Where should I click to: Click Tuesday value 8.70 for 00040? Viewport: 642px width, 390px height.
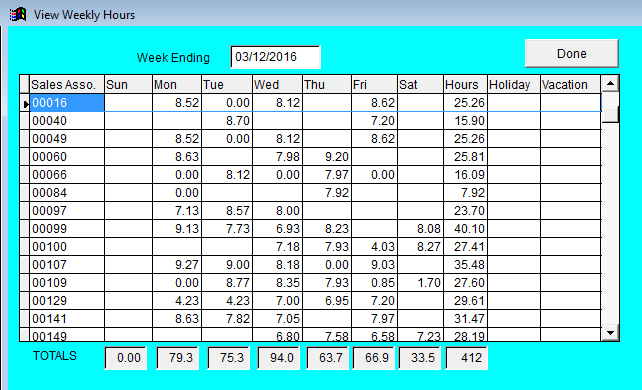(227, 121)
